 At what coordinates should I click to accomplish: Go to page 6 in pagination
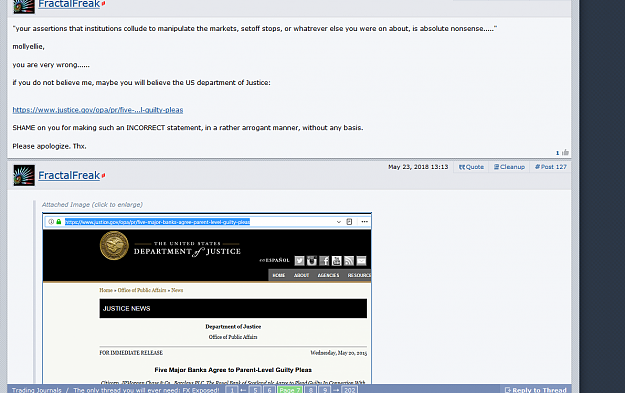pos(269,390)
